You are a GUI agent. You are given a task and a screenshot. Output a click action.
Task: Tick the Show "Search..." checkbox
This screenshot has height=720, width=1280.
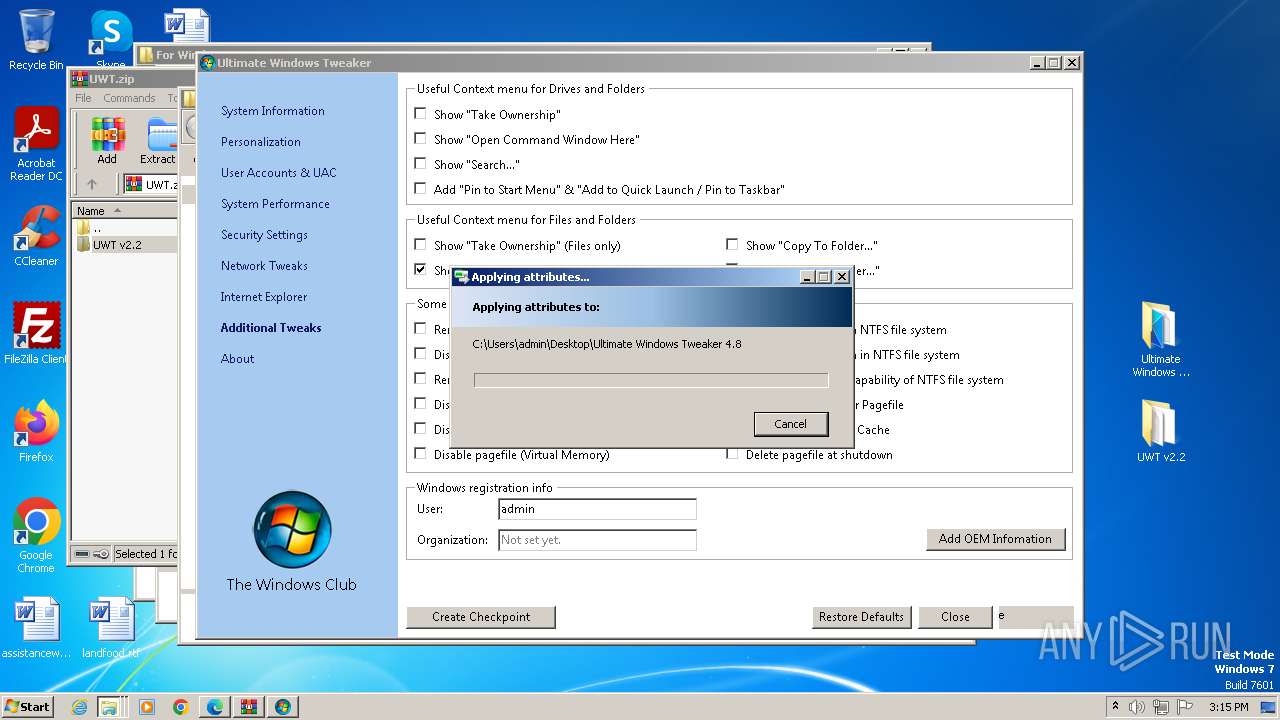click(x=420, y=164)
